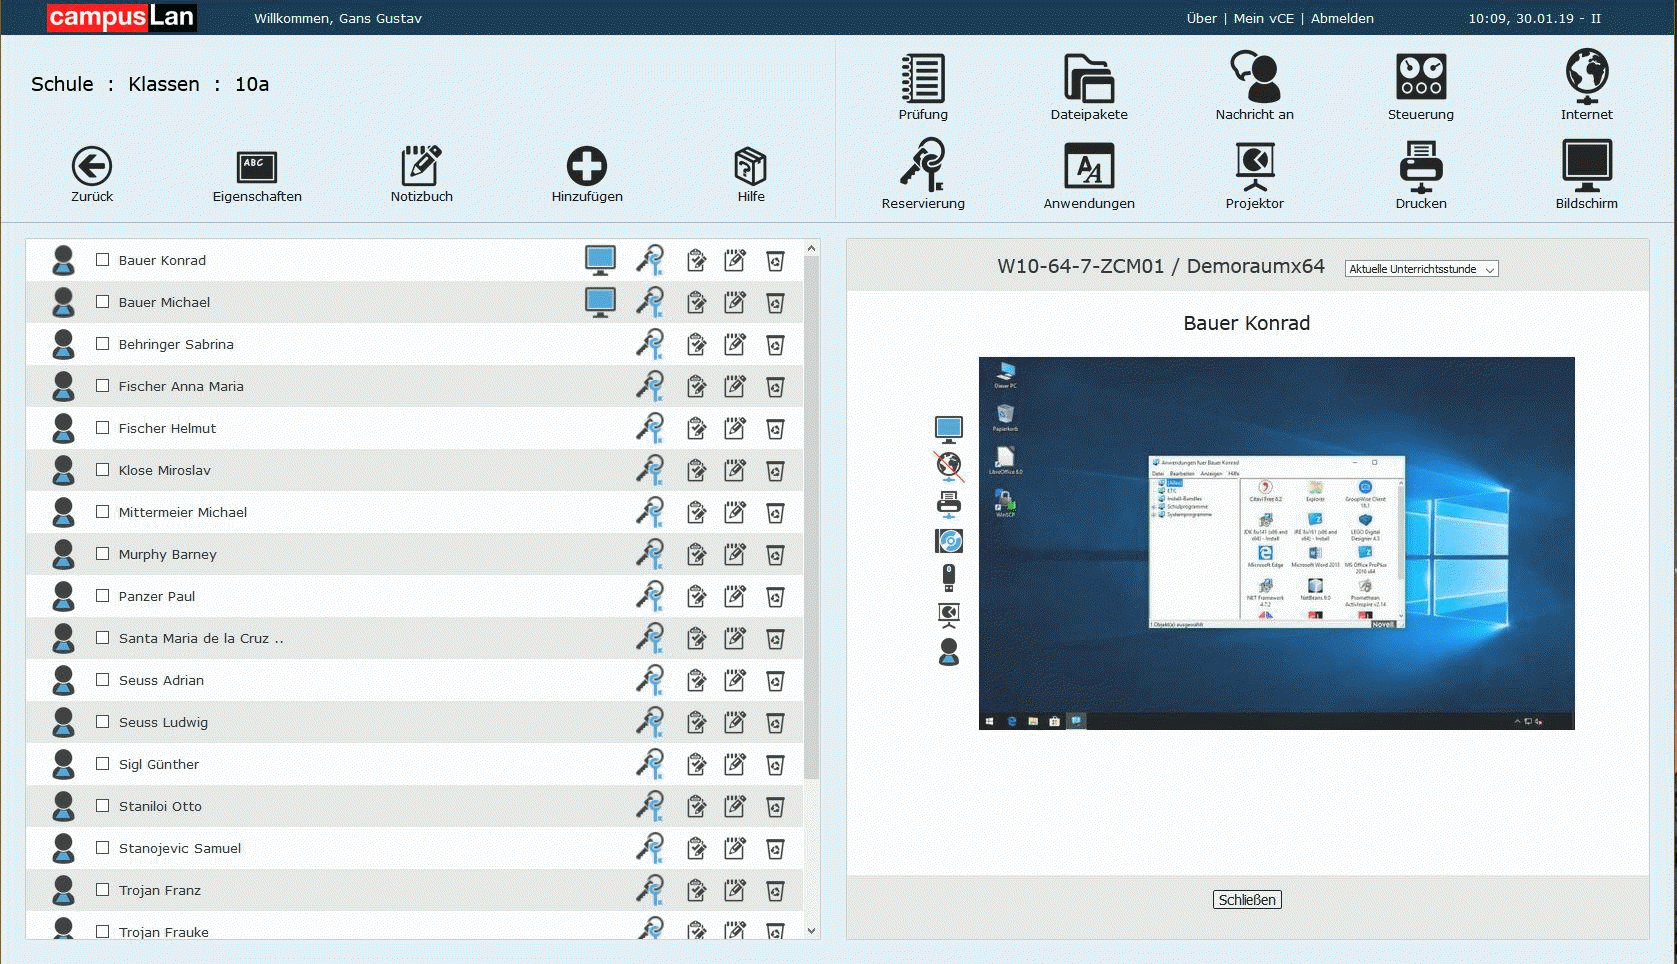Delete entry for Fischer Helmut
Image resolution: width=1677 pixels, height=964 pixels.
[775, 429]
